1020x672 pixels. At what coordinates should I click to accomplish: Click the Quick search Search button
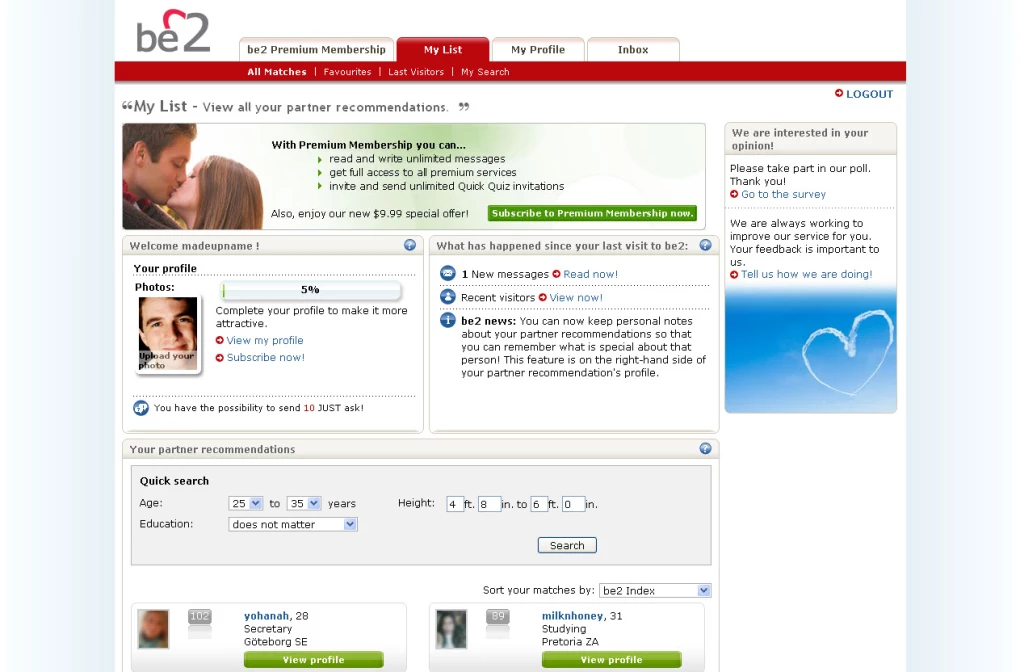pyautogui.click(x=567, y=545)
